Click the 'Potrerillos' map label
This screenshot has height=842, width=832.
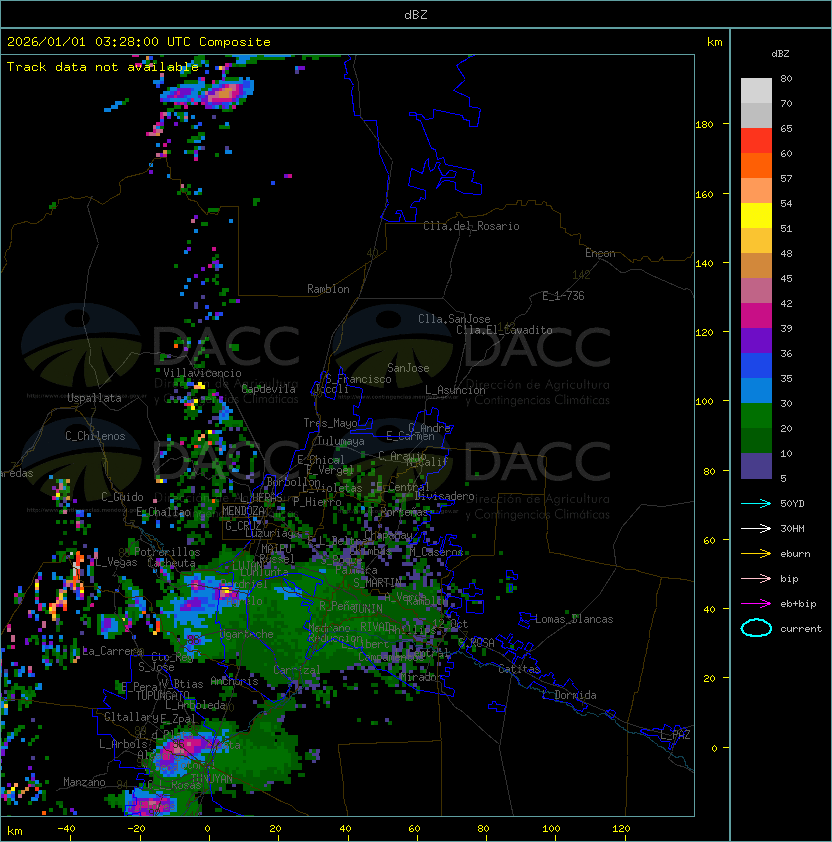[x=167, y=552]
